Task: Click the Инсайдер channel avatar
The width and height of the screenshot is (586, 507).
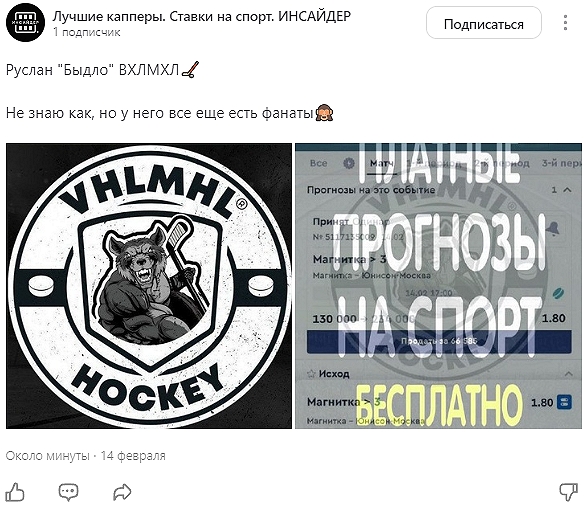Action: 25,22
